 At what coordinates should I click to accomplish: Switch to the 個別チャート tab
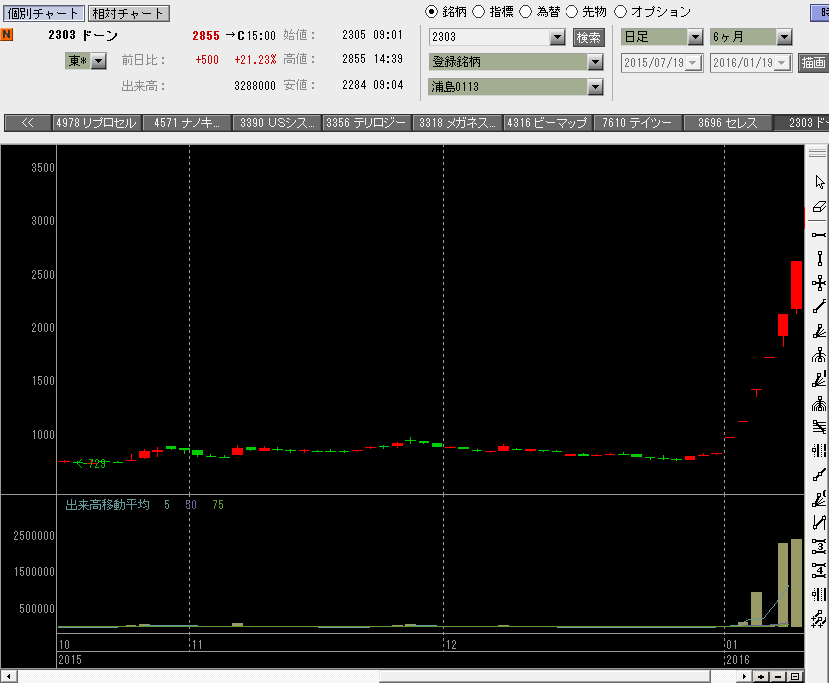pyautogui.click(x=43, y=13)
